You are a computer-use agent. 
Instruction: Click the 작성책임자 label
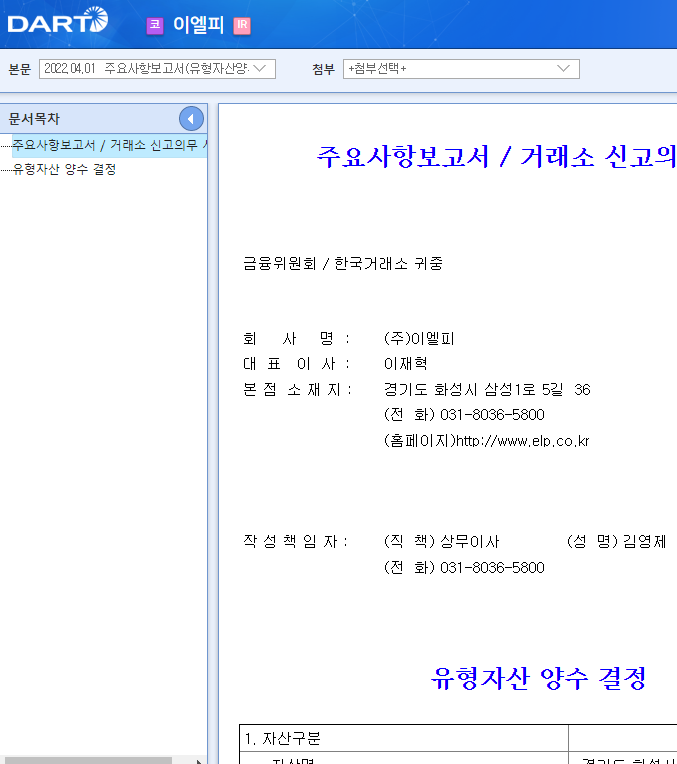[295, 541]
